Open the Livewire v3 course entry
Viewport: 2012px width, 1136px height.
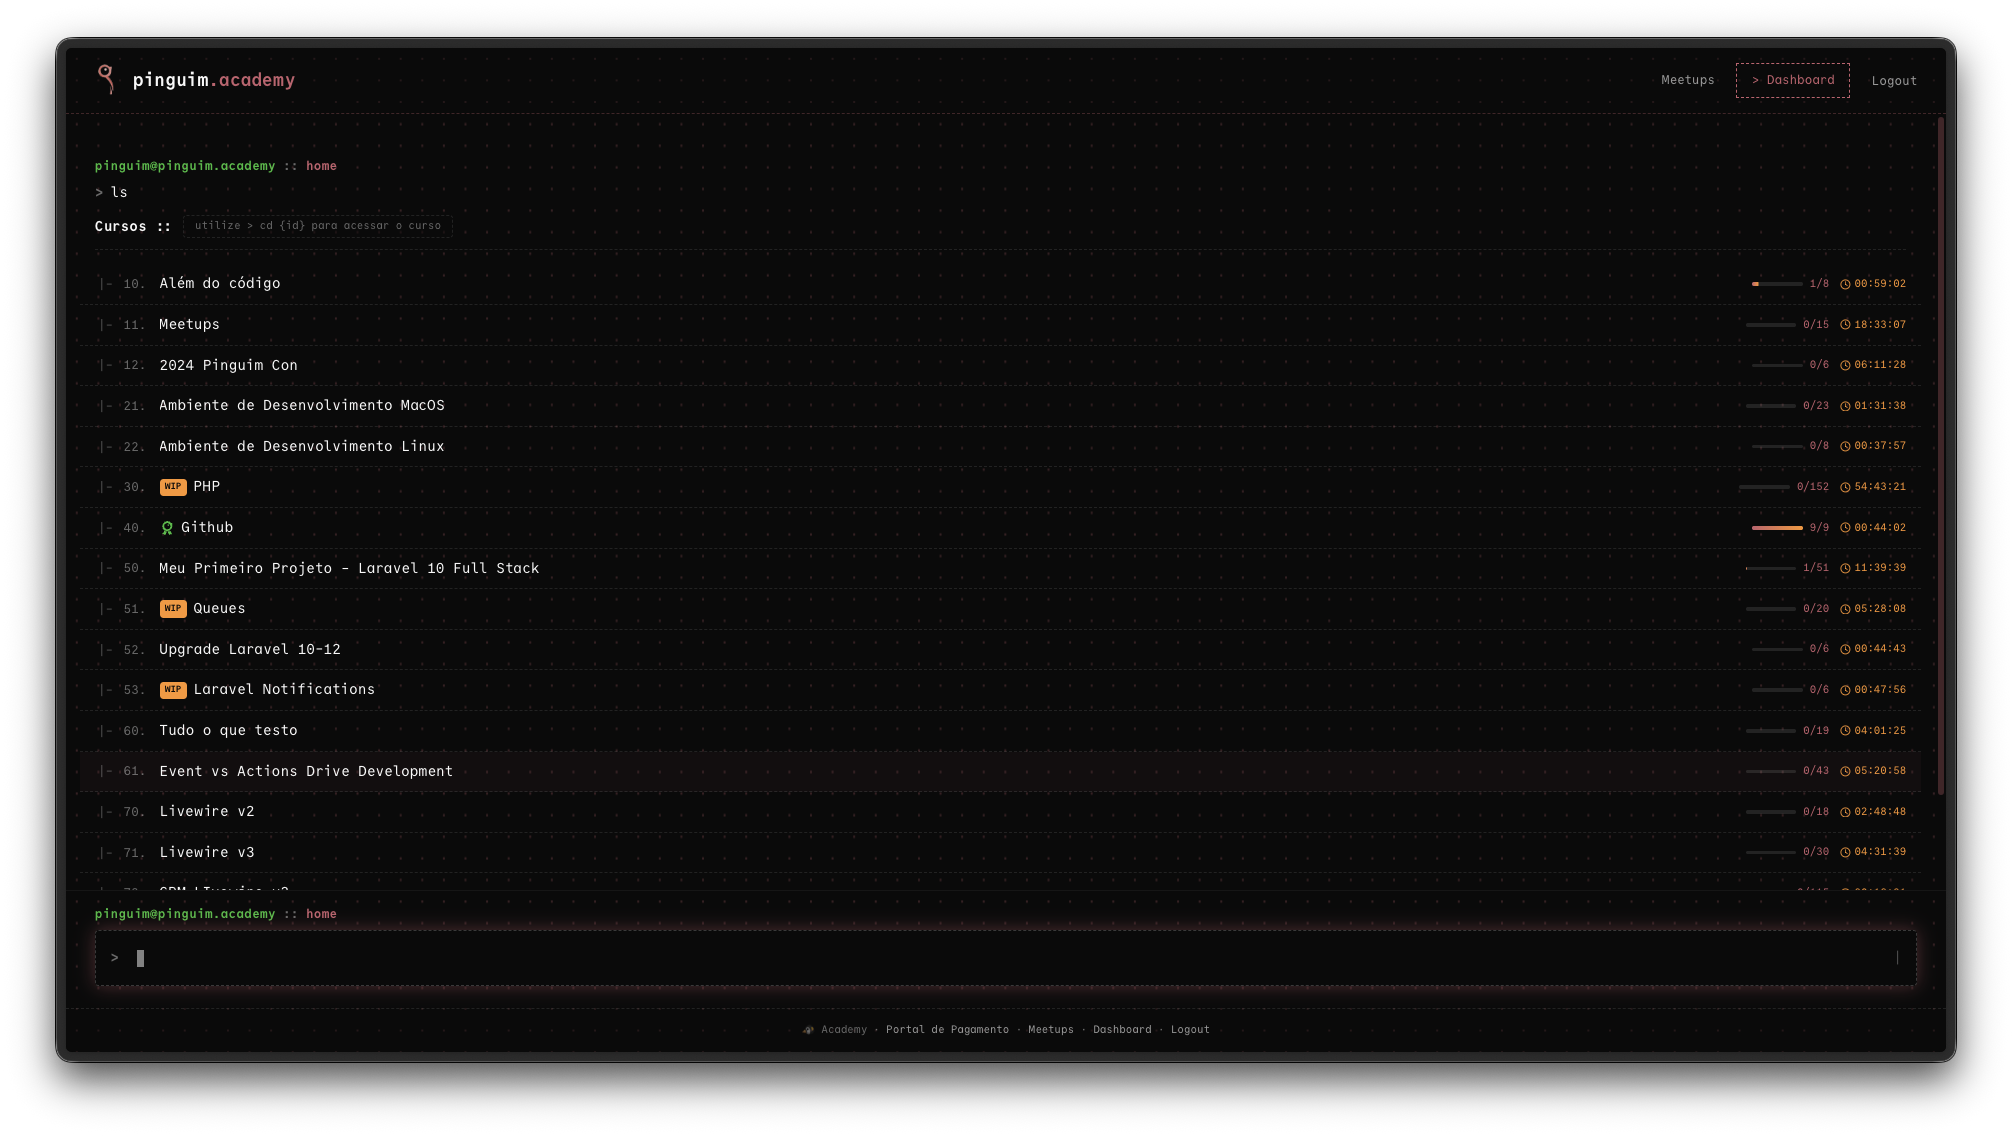click(207, 853)
